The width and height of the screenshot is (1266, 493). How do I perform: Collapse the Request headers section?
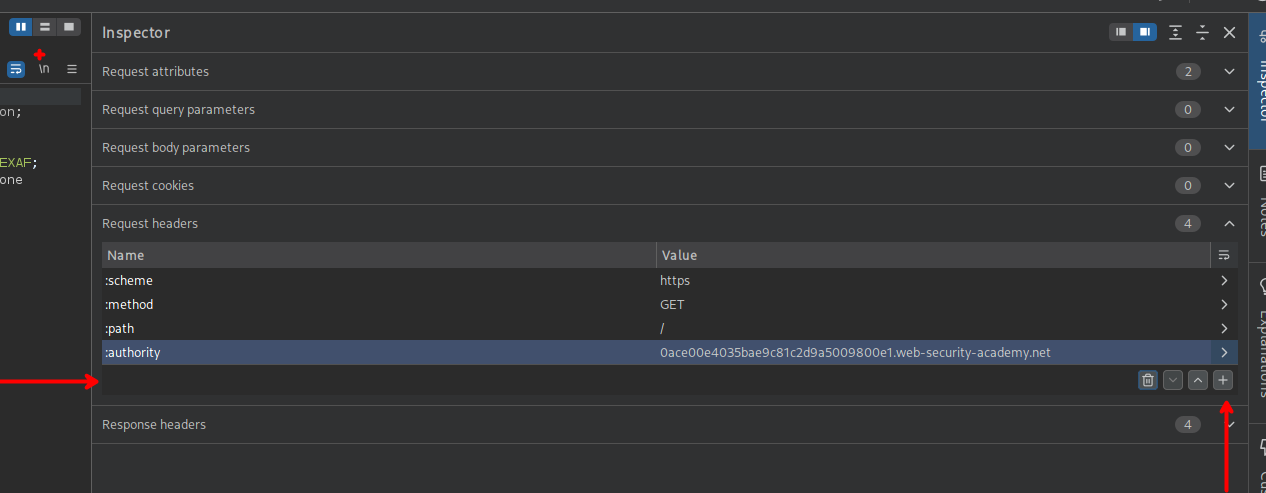tap(1230, 223)
